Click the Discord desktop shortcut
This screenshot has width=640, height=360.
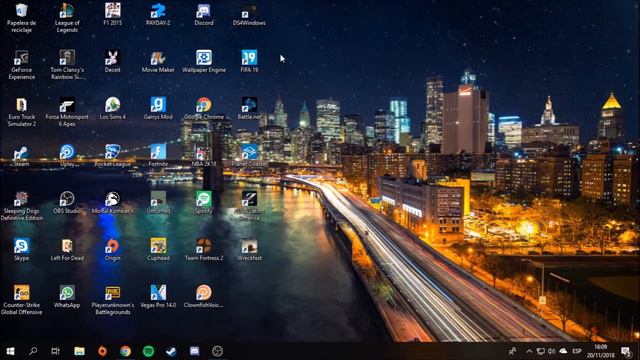click(x=204, y=14)
